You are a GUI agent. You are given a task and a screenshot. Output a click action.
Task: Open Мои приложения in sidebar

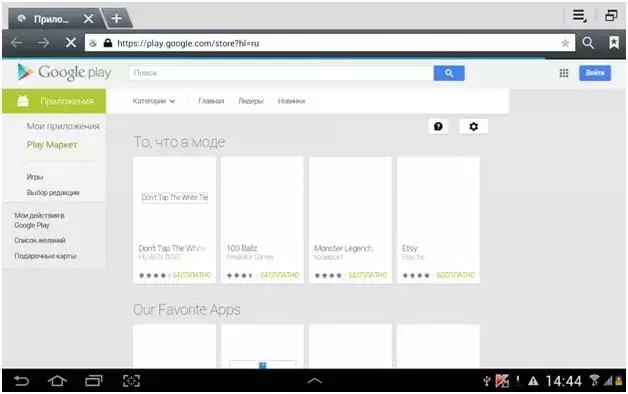pos(63,126)
